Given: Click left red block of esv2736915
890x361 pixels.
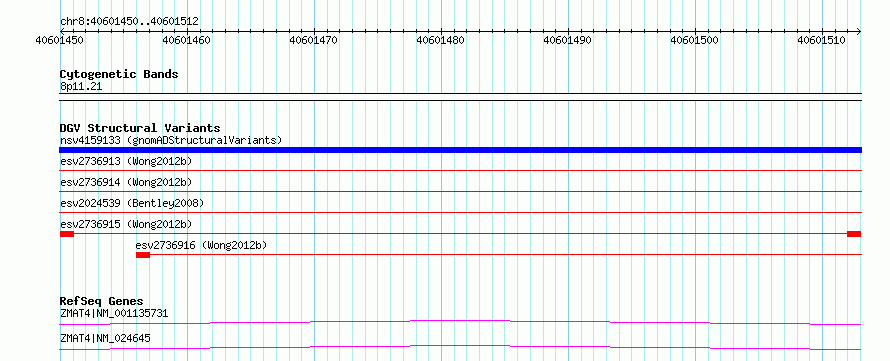Looking at the screenshot, I should (67, 234).
